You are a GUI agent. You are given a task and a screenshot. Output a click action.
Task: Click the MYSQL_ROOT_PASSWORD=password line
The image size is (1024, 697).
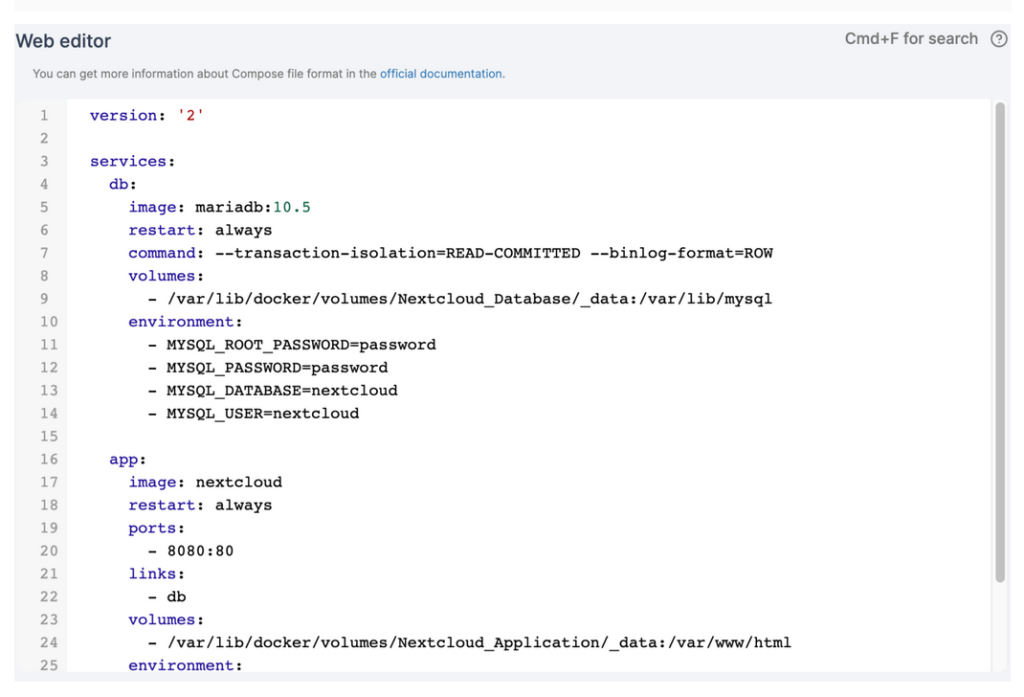[x=292, y=344]
